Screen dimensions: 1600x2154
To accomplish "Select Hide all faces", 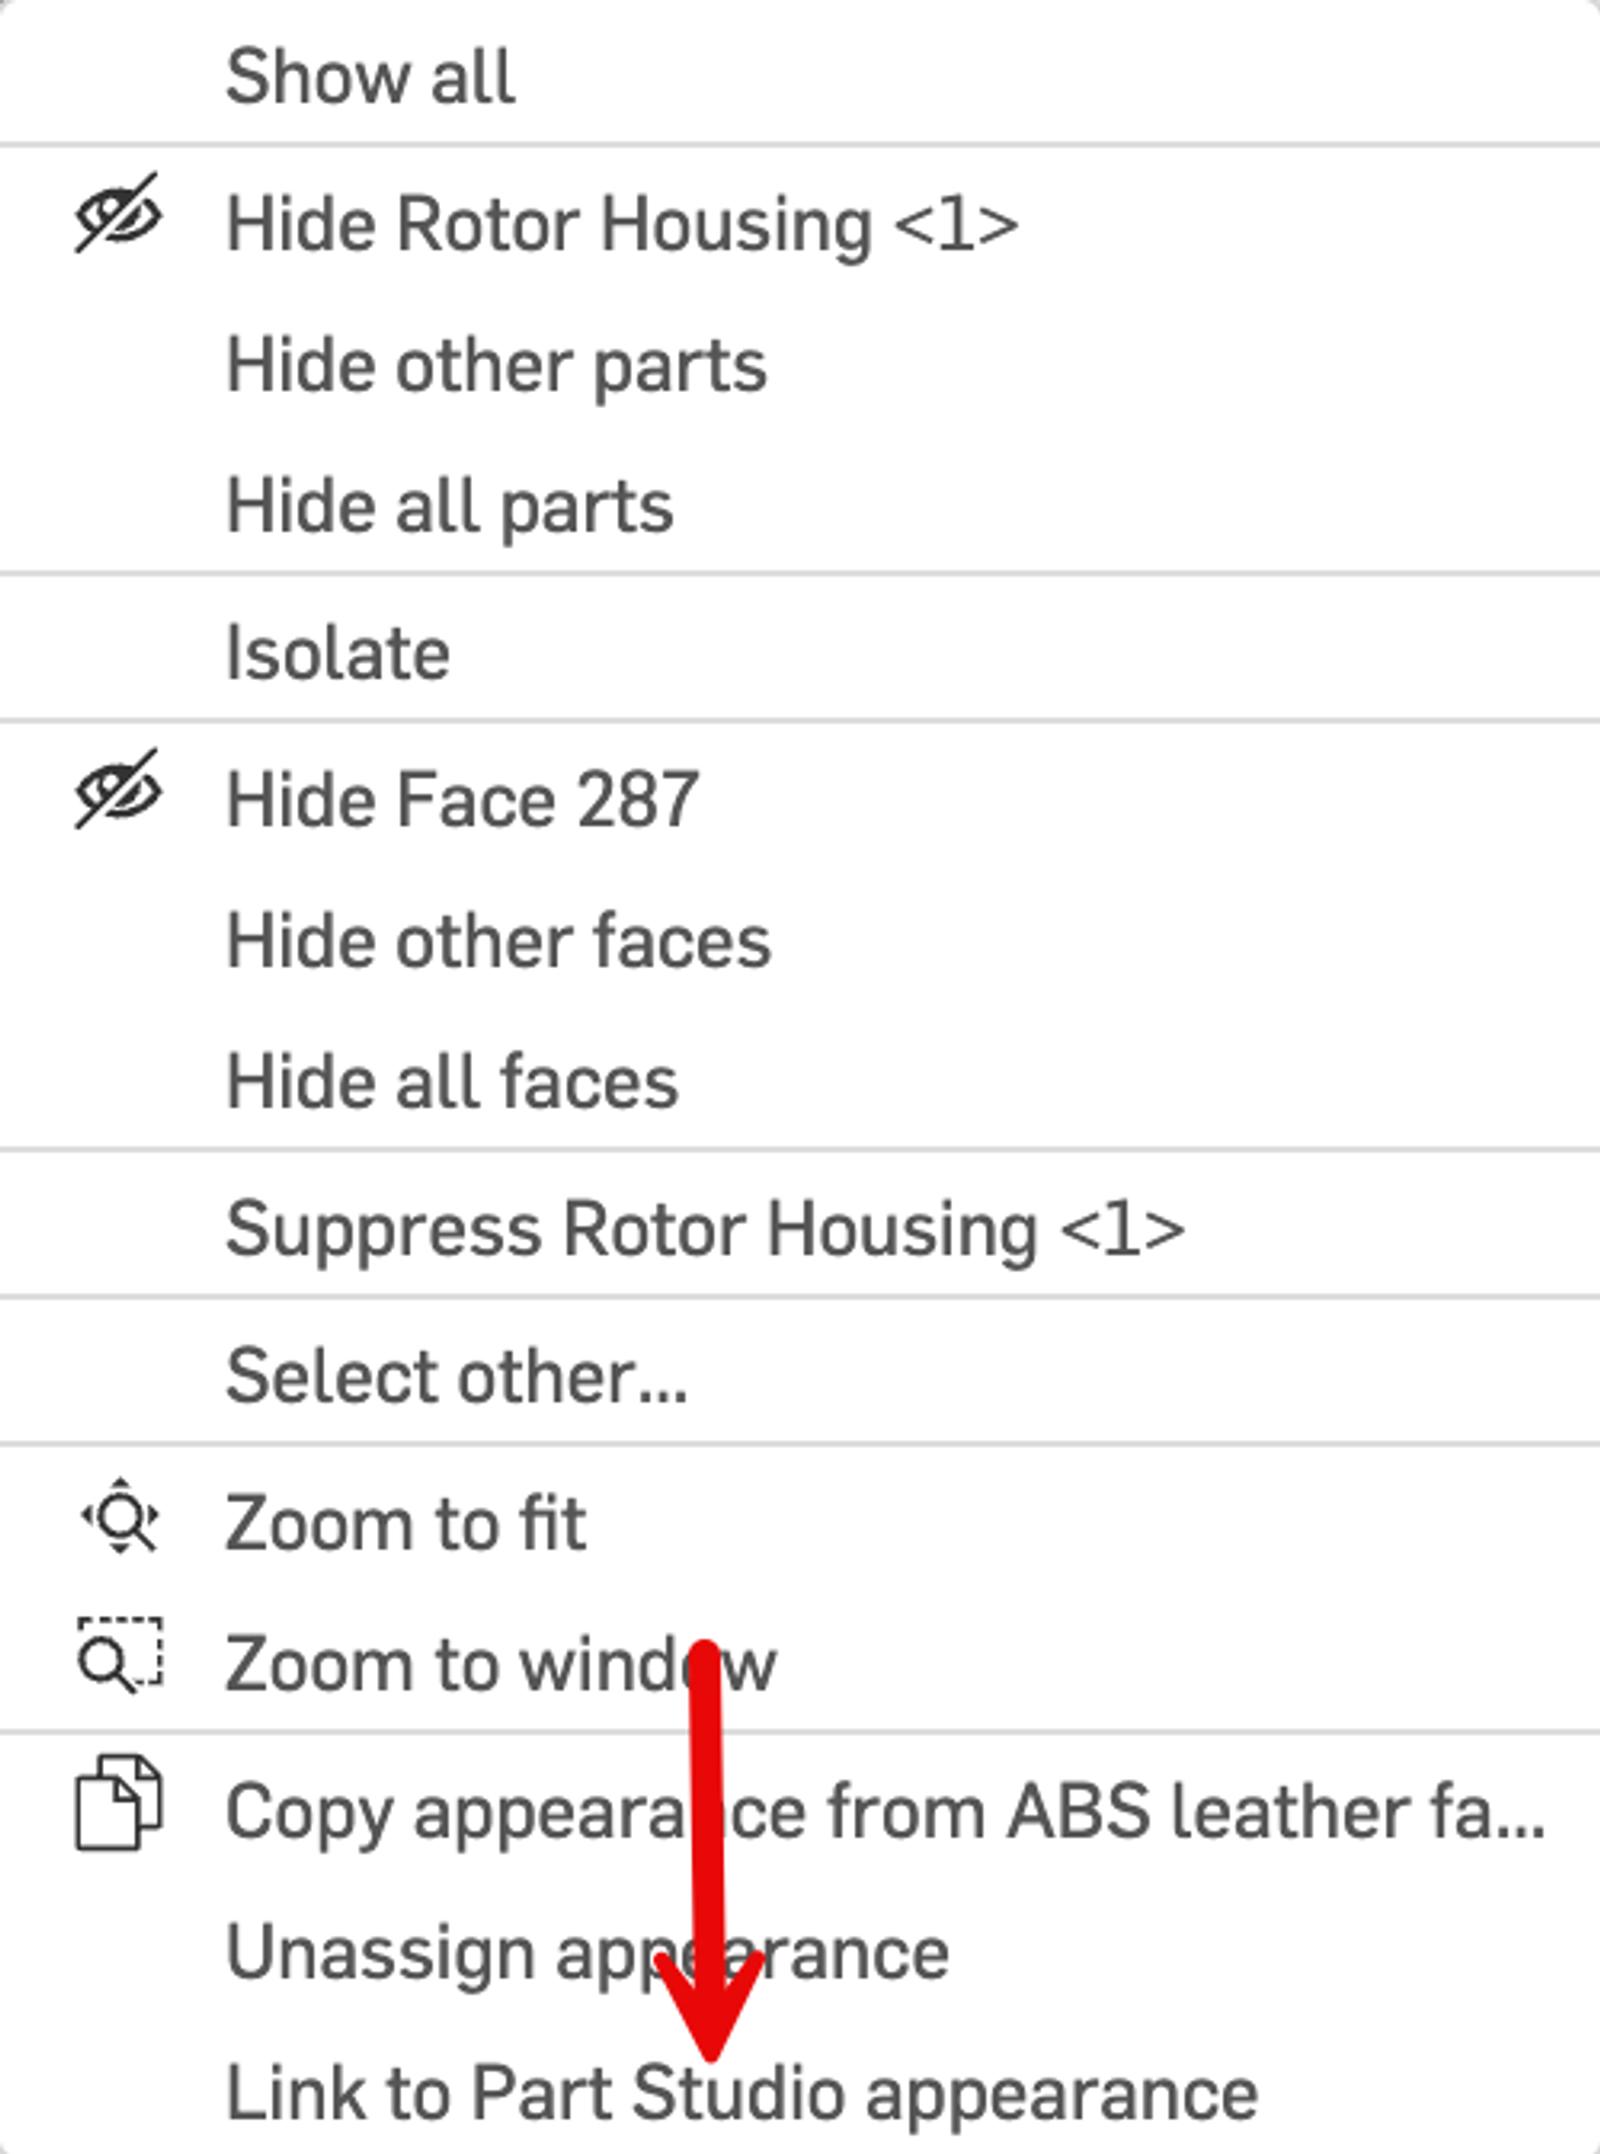I will [x=452, y=1083].
